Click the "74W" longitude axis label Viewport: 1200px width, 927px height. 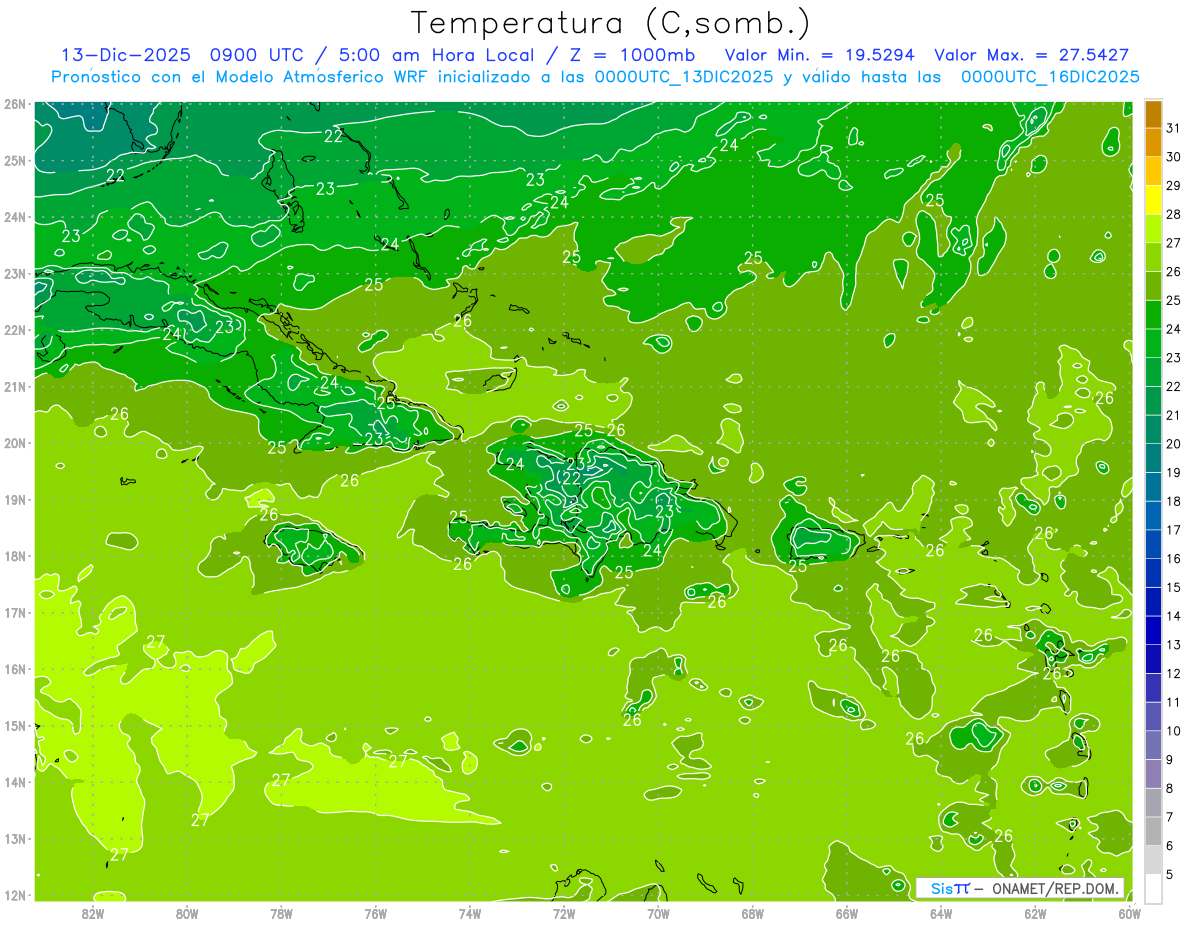[x=470, y=913]
